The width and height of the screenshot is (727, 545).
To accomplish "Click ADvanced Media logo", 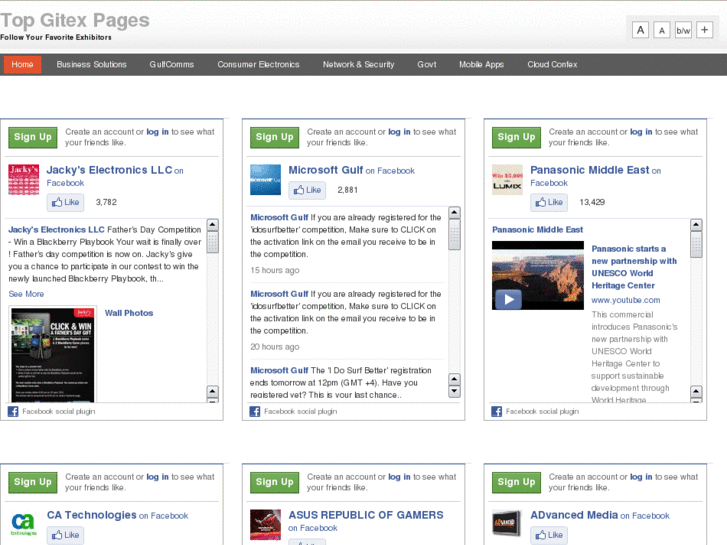I will coord(507,525).
